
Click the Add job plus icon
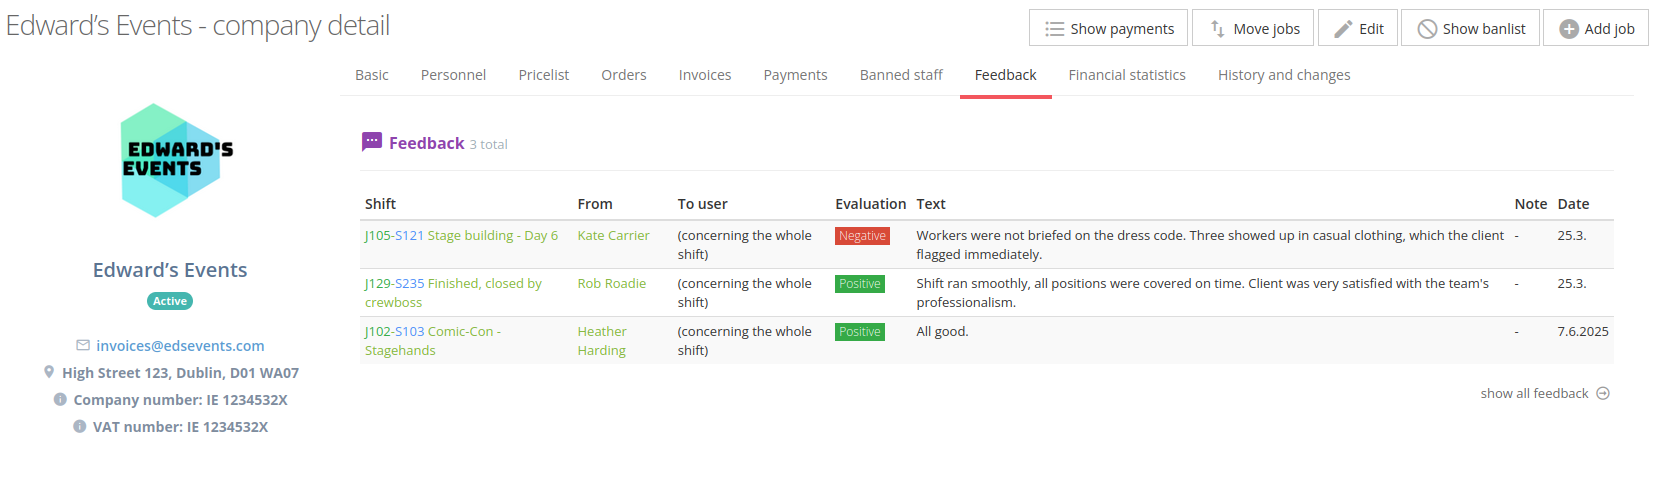click(x=1569, y=29)
